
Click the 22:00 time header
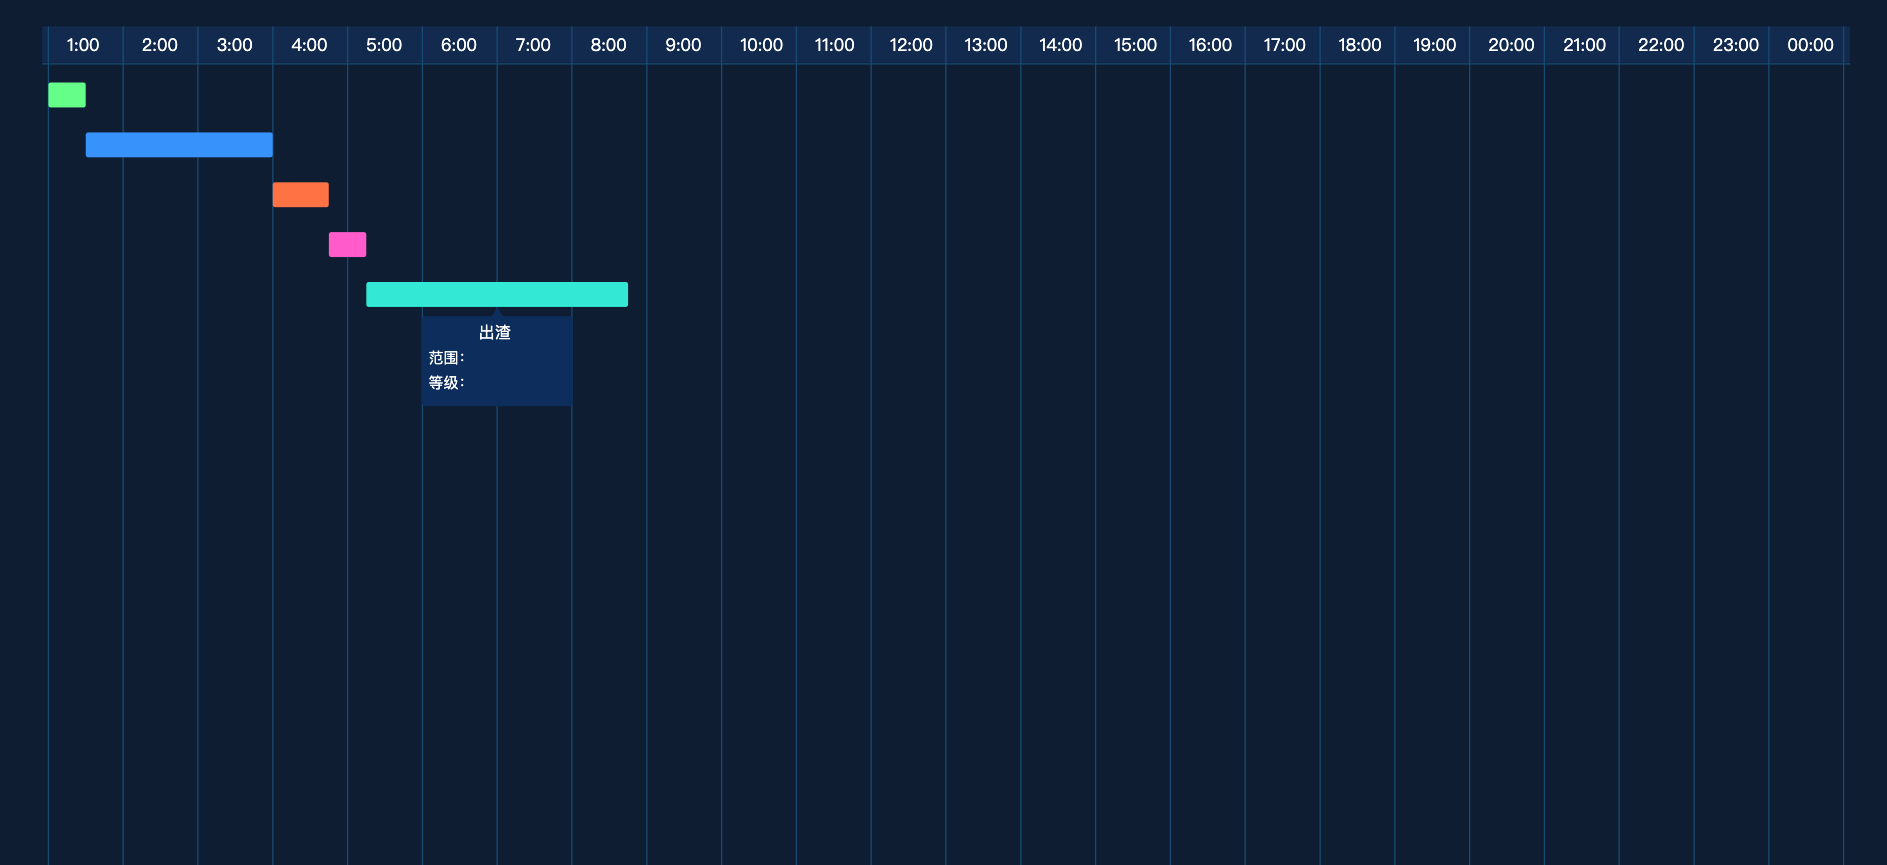click(1660, 45)
